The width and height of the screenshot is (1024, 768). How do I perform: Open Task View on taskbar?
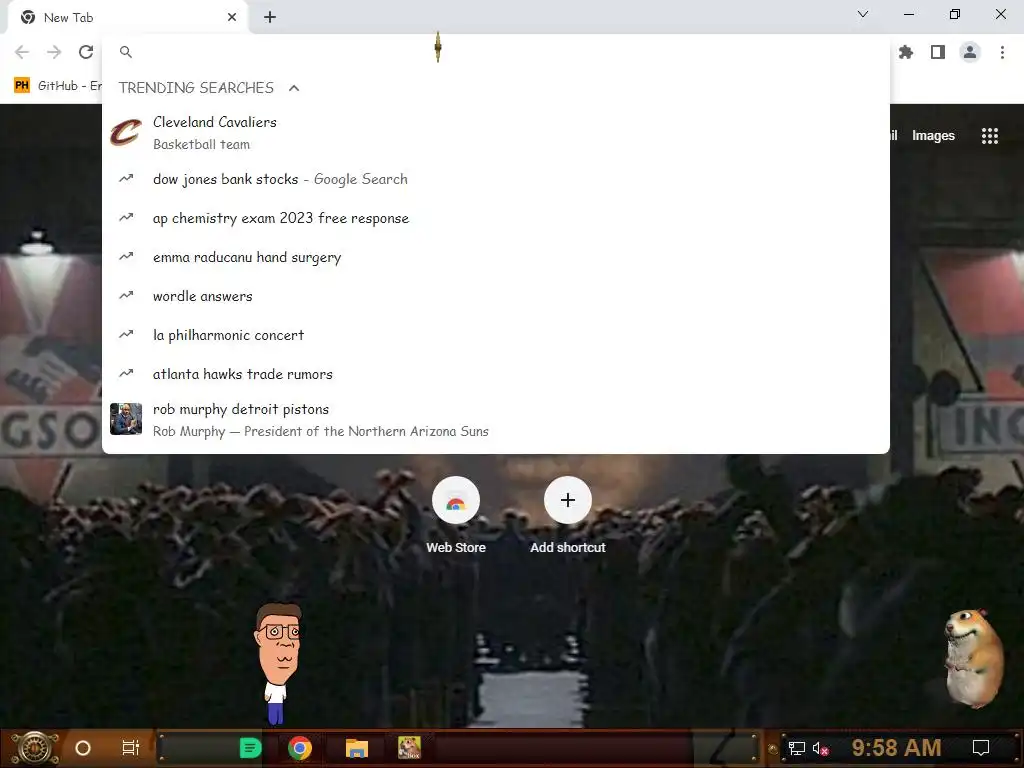[131, 748]
